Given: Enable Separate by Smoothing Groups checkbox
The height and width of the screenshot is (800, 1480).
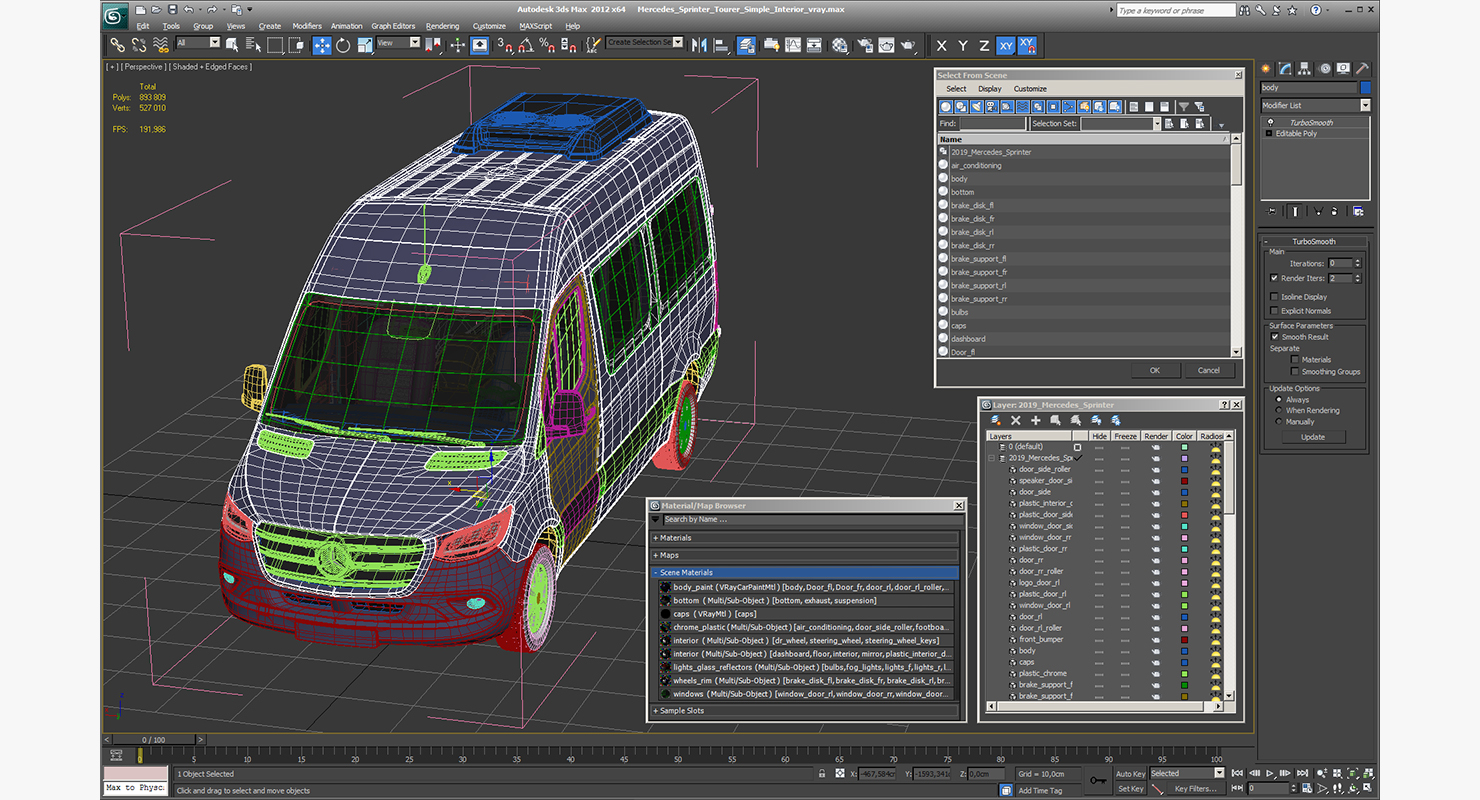Looking at the screenshot, I should pyautogui.click(x=1294, y=372).
